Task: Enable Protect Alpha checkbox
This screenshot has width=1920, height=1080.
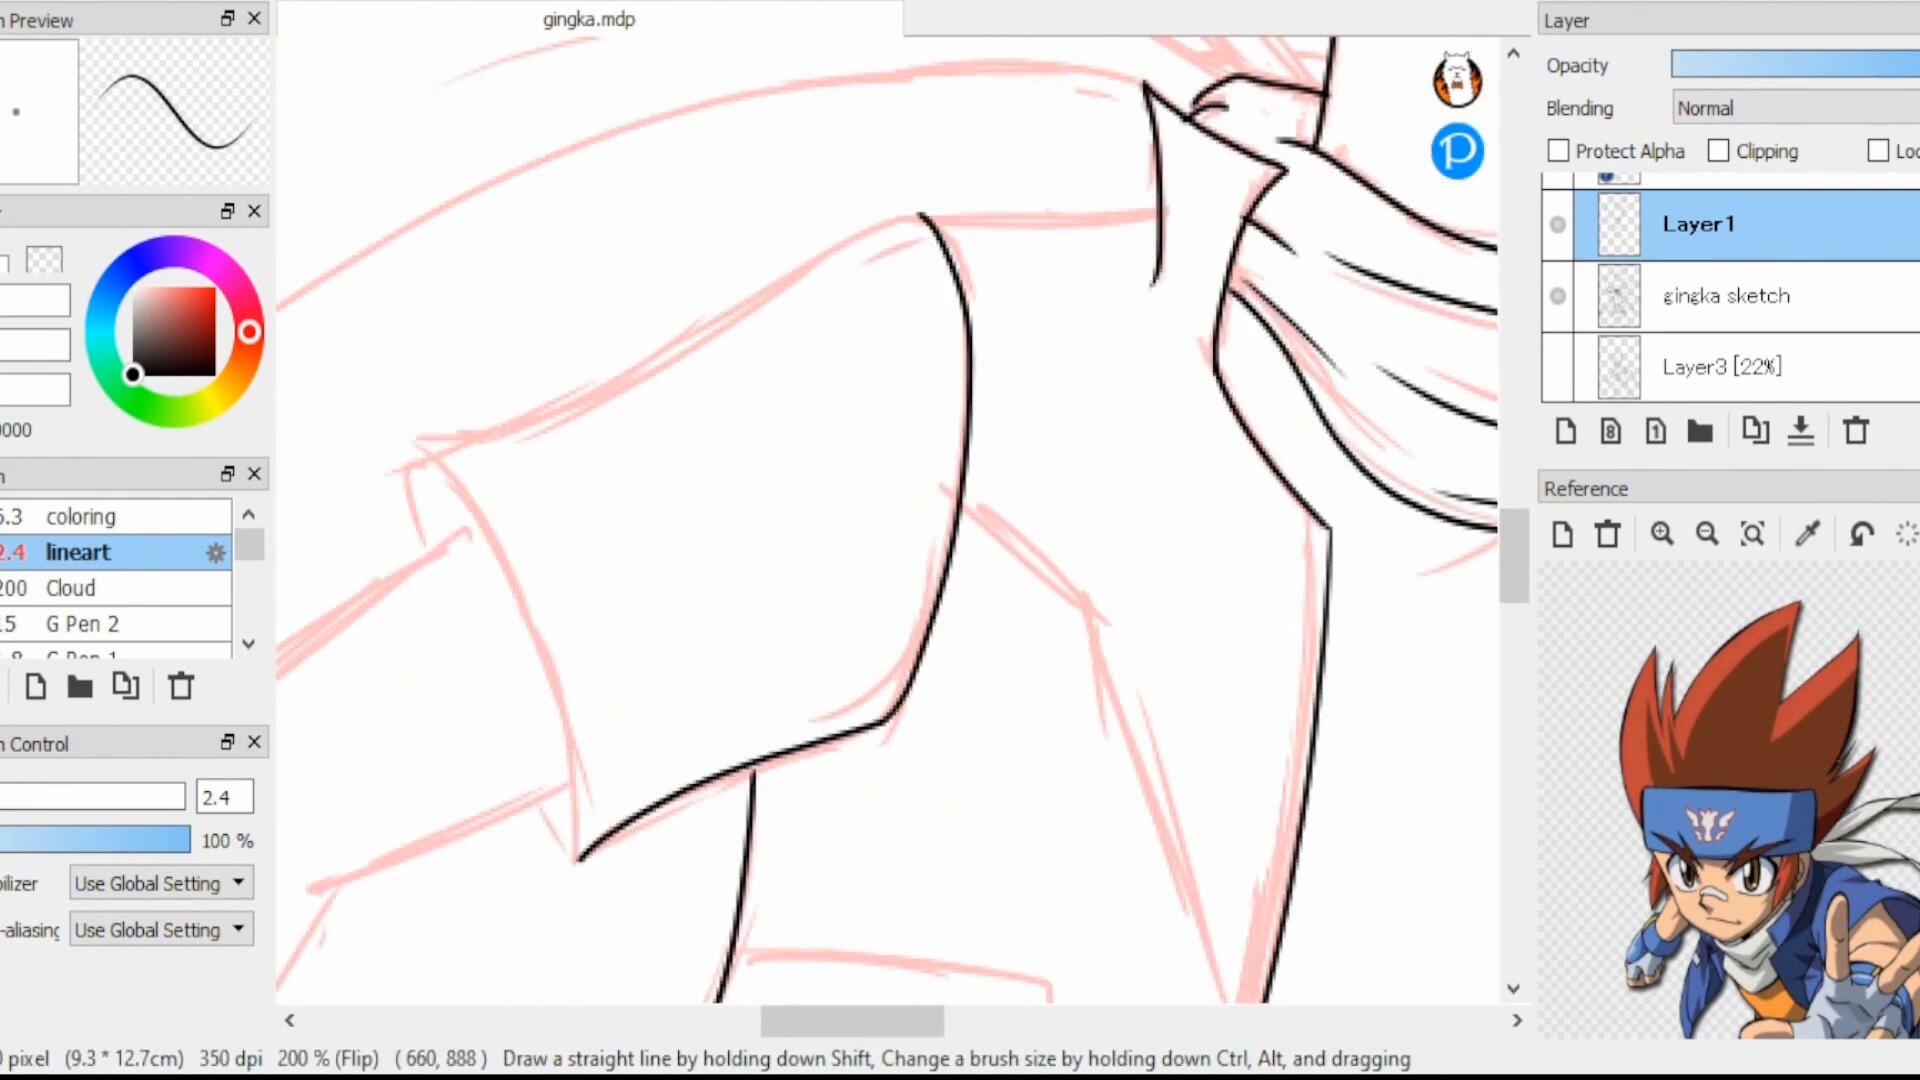Action: coord(1558,151)
